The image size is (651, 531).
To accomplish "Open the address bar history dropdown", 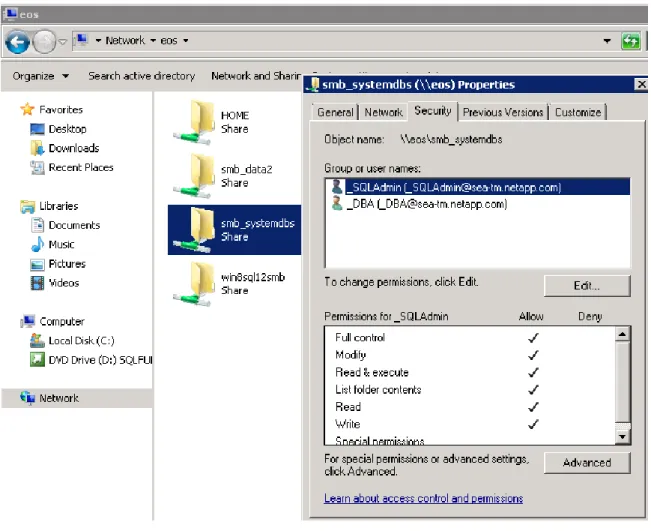I will tap(607, 41).
